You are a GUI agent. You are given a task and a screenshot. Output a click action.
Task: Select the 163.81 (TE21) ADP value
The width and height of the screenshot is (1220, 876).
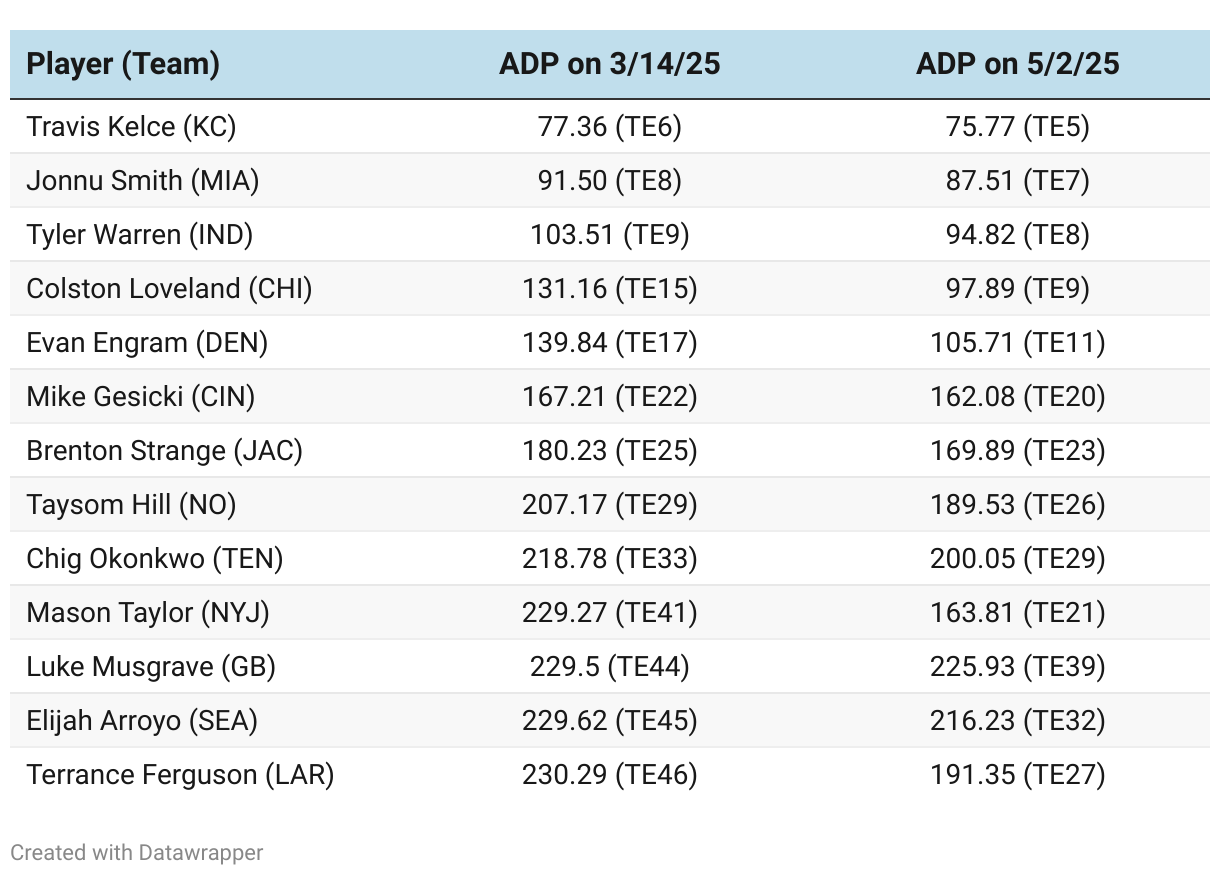(x=1017, y=613)
